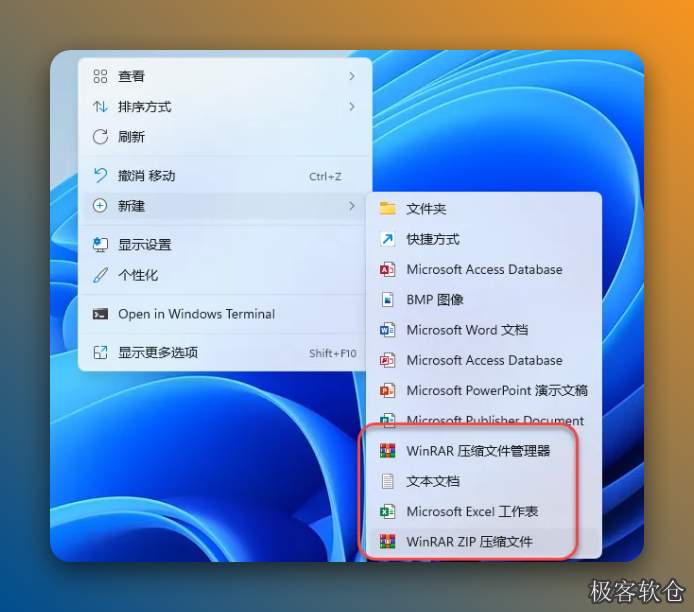This screenshot has height=612, width=694.
Task: Click the BMP 图像 file icon
Action: click(388, 300)
